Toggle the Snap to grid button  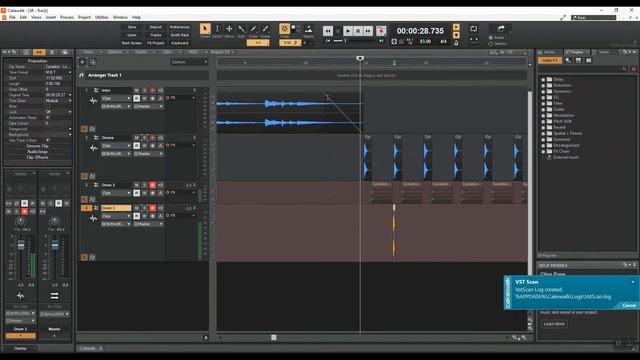point(284,29)
